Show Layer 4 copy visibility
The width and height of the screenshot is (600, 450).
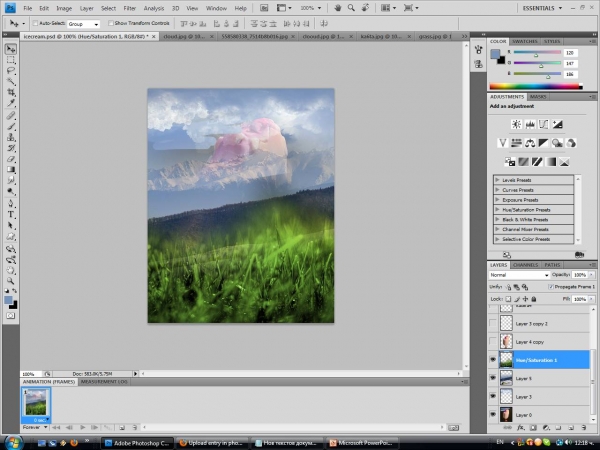493,341
